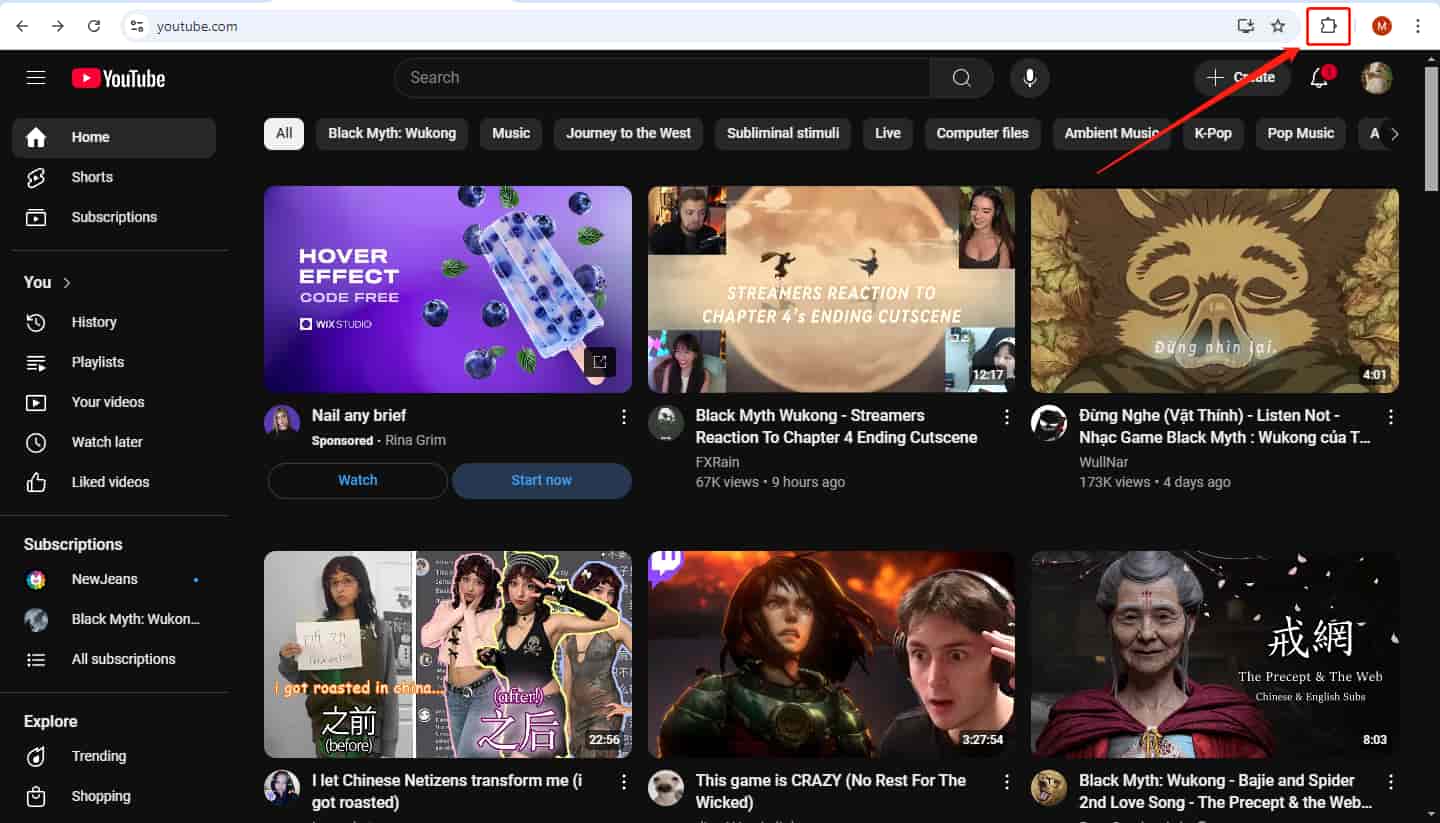Open Liked videos in the sidebar
The width and height of the screenshot is (1440, 823).
(114, 482)
